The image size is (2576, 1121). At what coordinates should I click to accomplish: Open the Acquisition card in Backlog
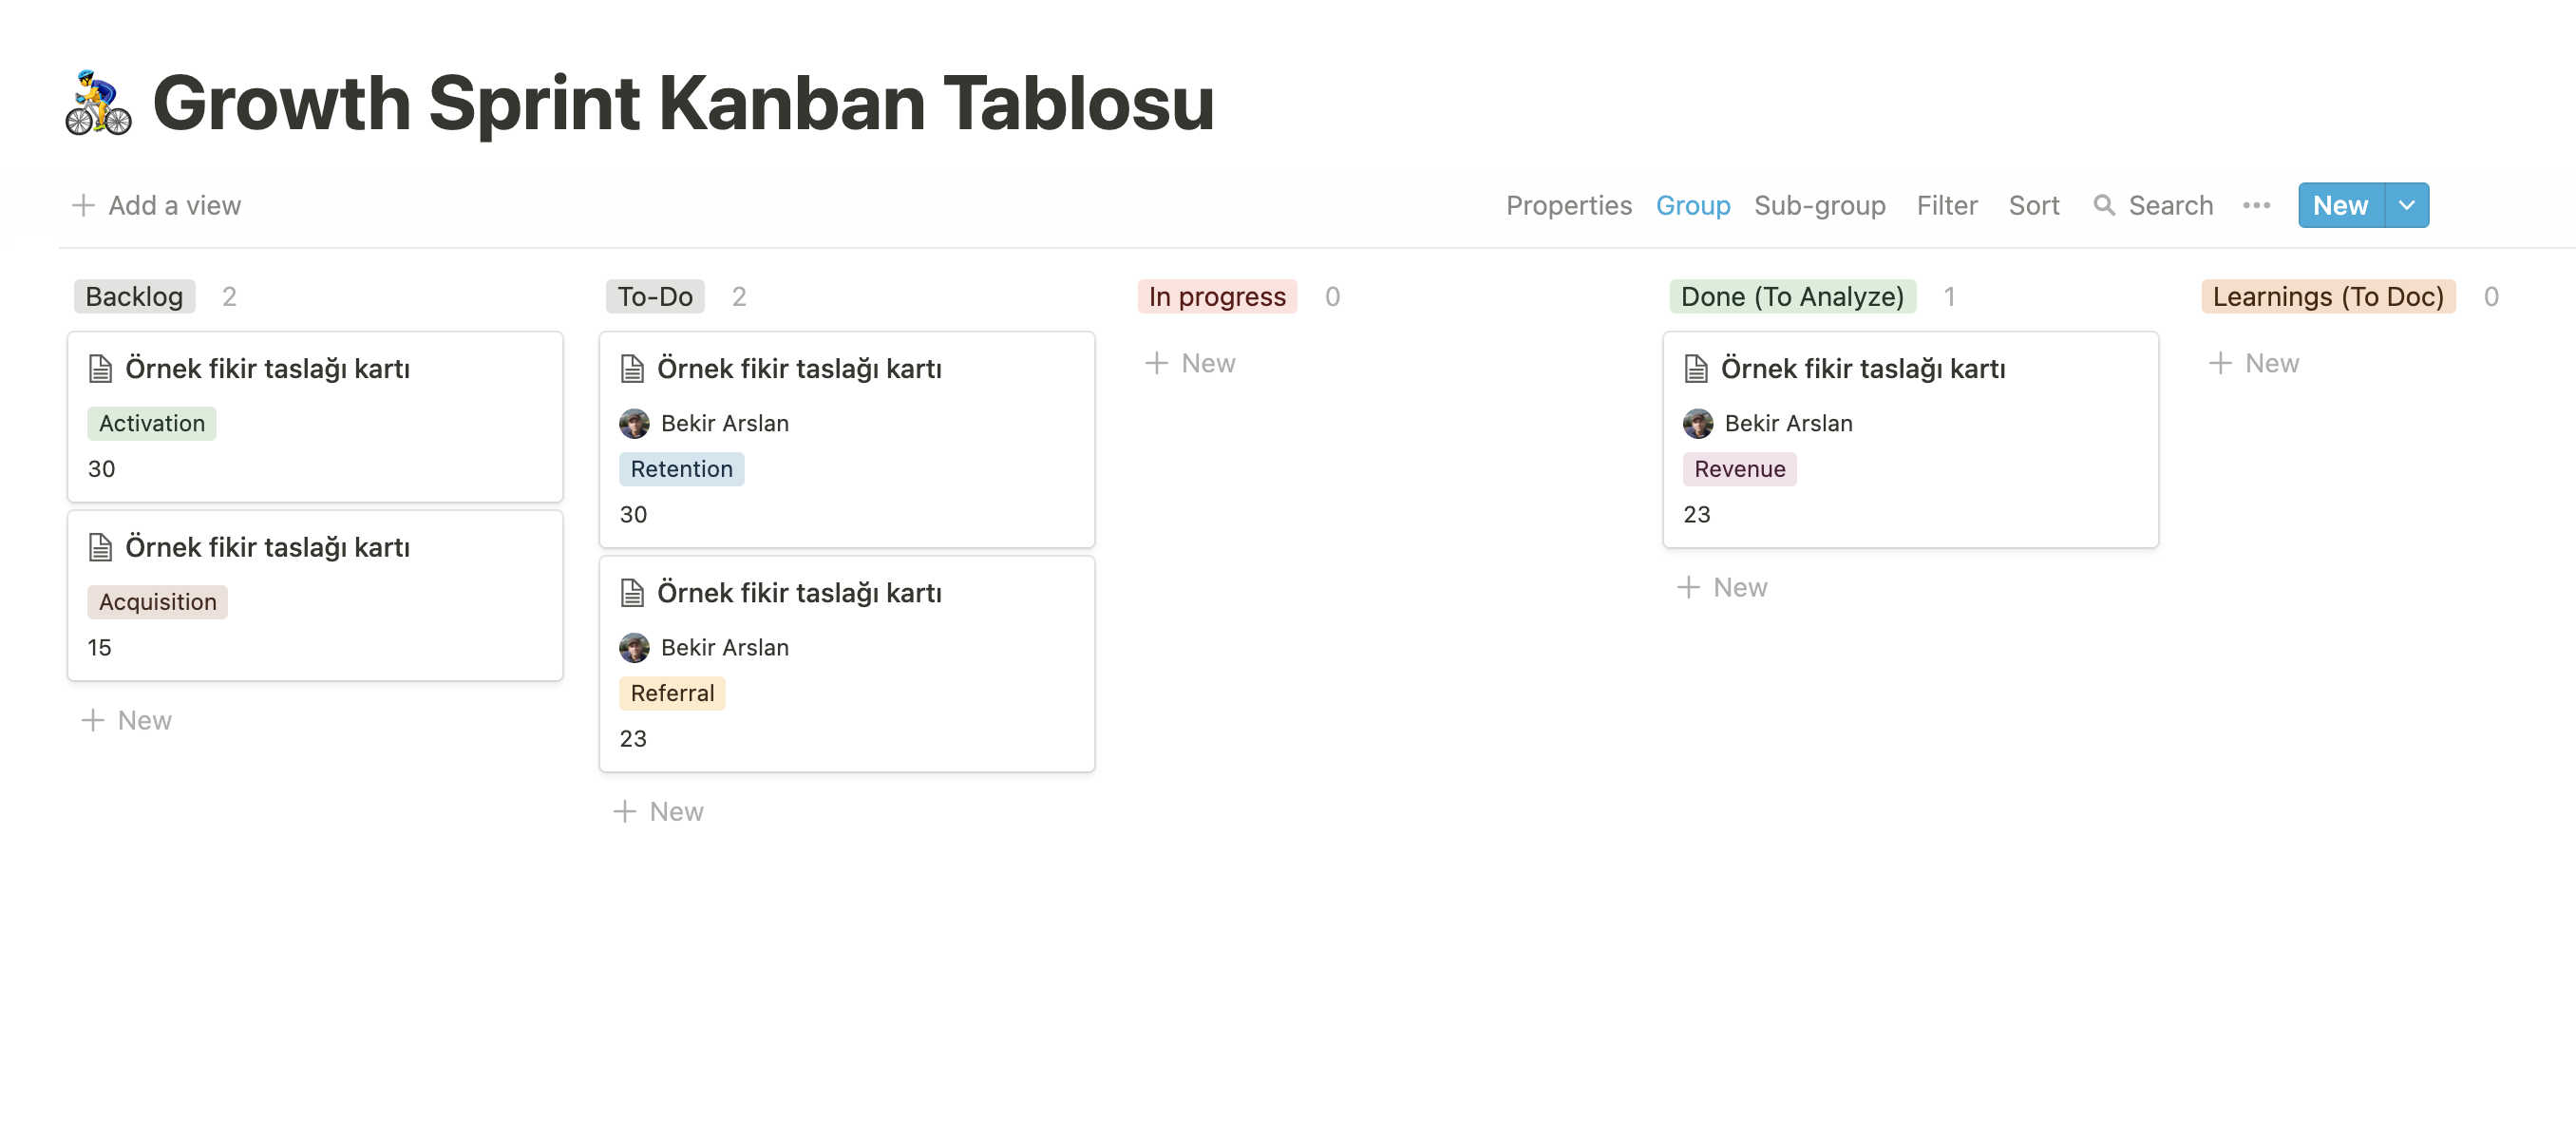point(268,548)
